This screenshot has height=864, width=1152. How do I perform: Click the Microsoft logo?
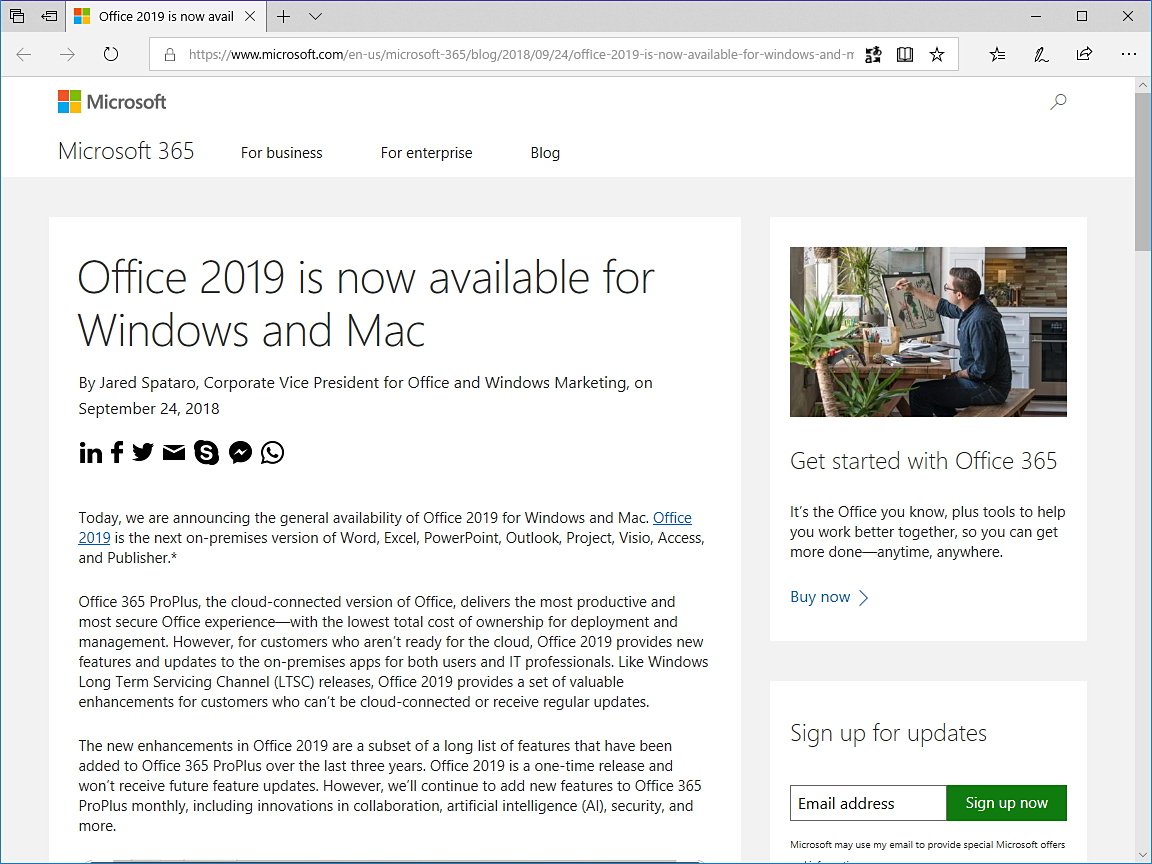112,101
